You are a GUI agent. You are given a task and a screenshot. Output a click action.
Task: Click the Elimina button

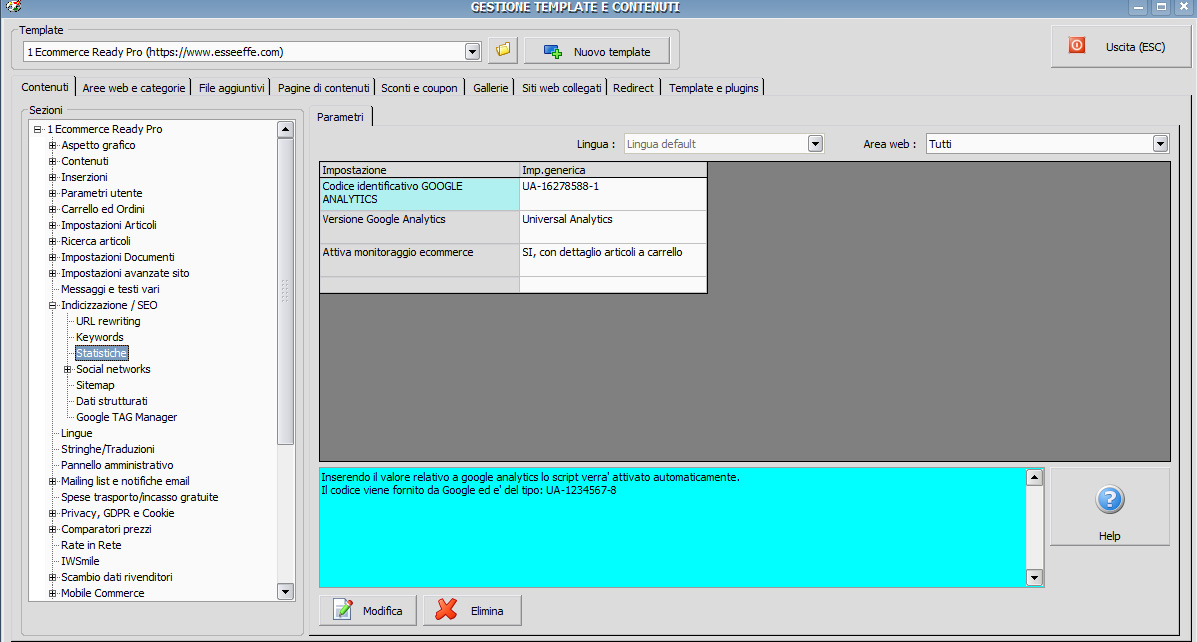coord(472,610)
